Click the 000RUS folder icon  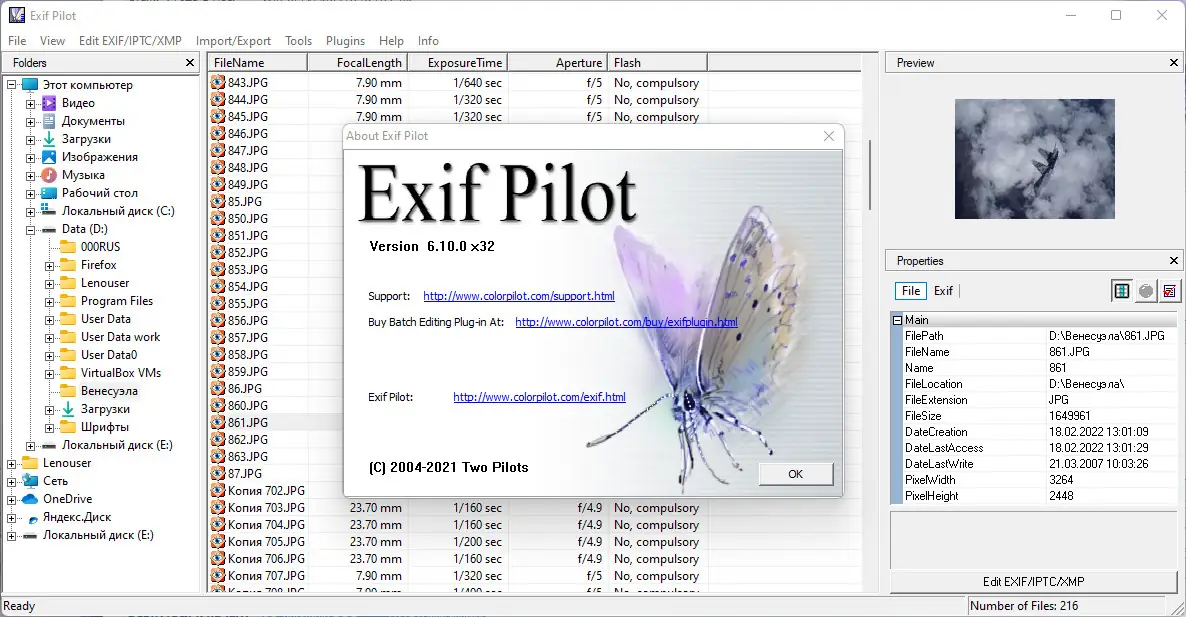point(68,246)
